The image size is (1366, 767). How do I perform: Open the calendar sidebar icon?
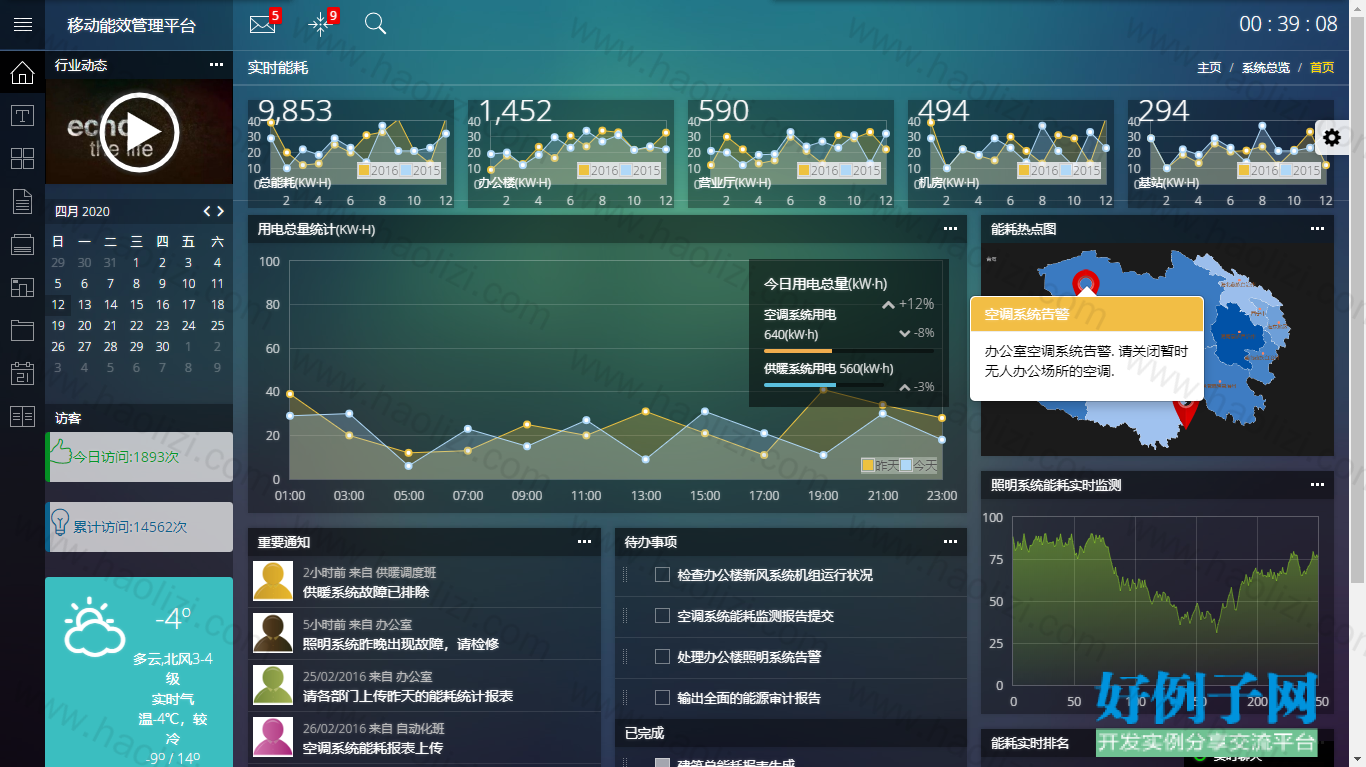22,374
